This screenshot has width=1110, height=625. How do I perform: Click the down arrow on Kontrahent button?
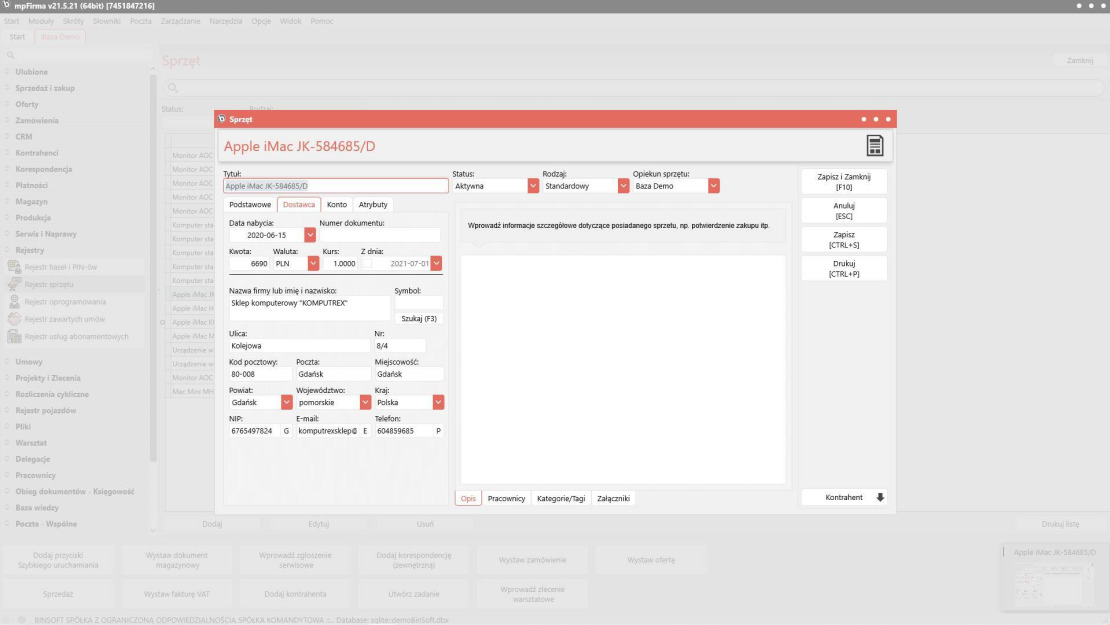pos(879,497)
